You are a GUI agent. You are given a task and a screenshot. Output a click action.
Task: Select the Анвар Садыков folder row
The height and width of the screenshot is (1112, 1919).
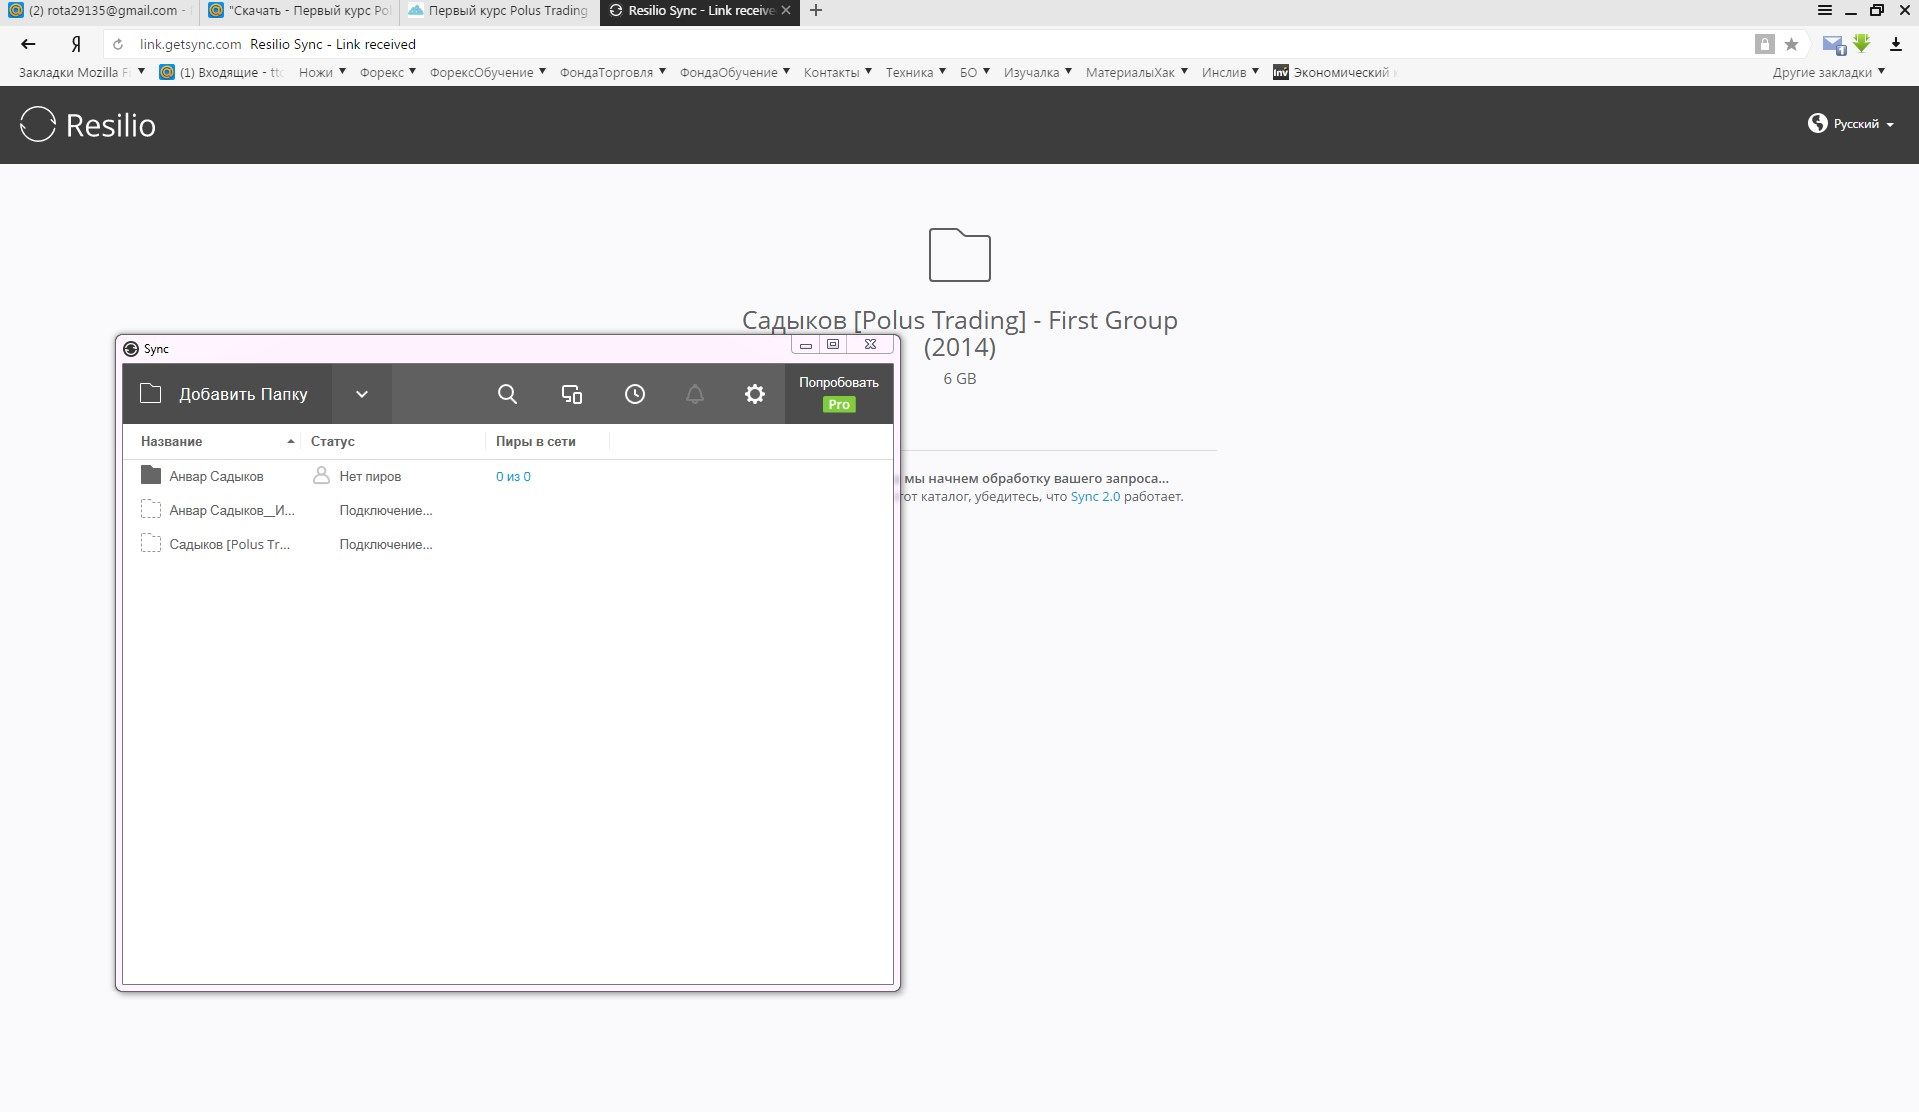click(507, 476)
